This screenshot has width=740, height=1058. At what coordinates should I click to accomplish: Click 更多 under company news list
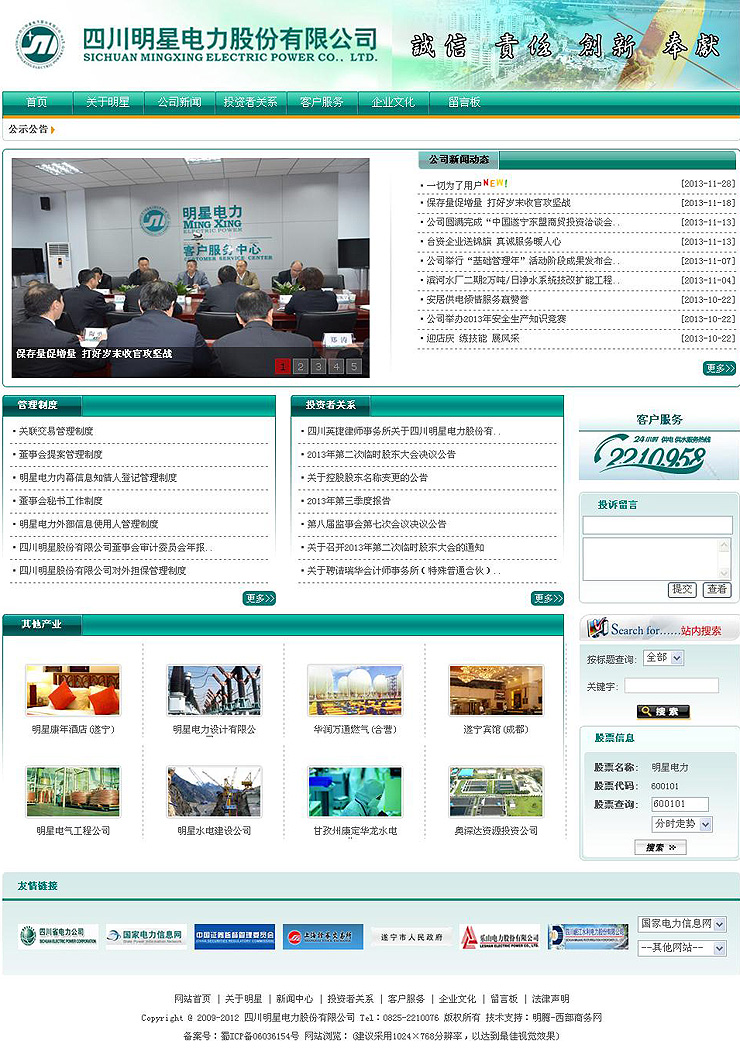pyautogui.click(x=718, y=368)
